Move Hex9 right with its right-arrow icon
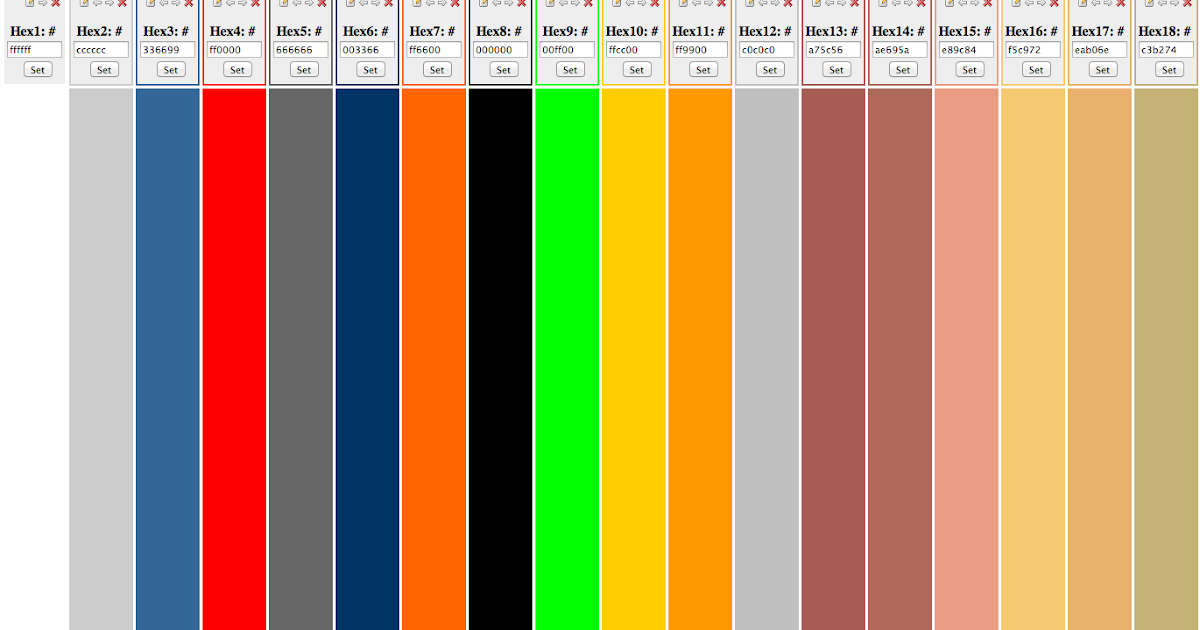This screenshot has height=630, width=1200. click(574, 4)
